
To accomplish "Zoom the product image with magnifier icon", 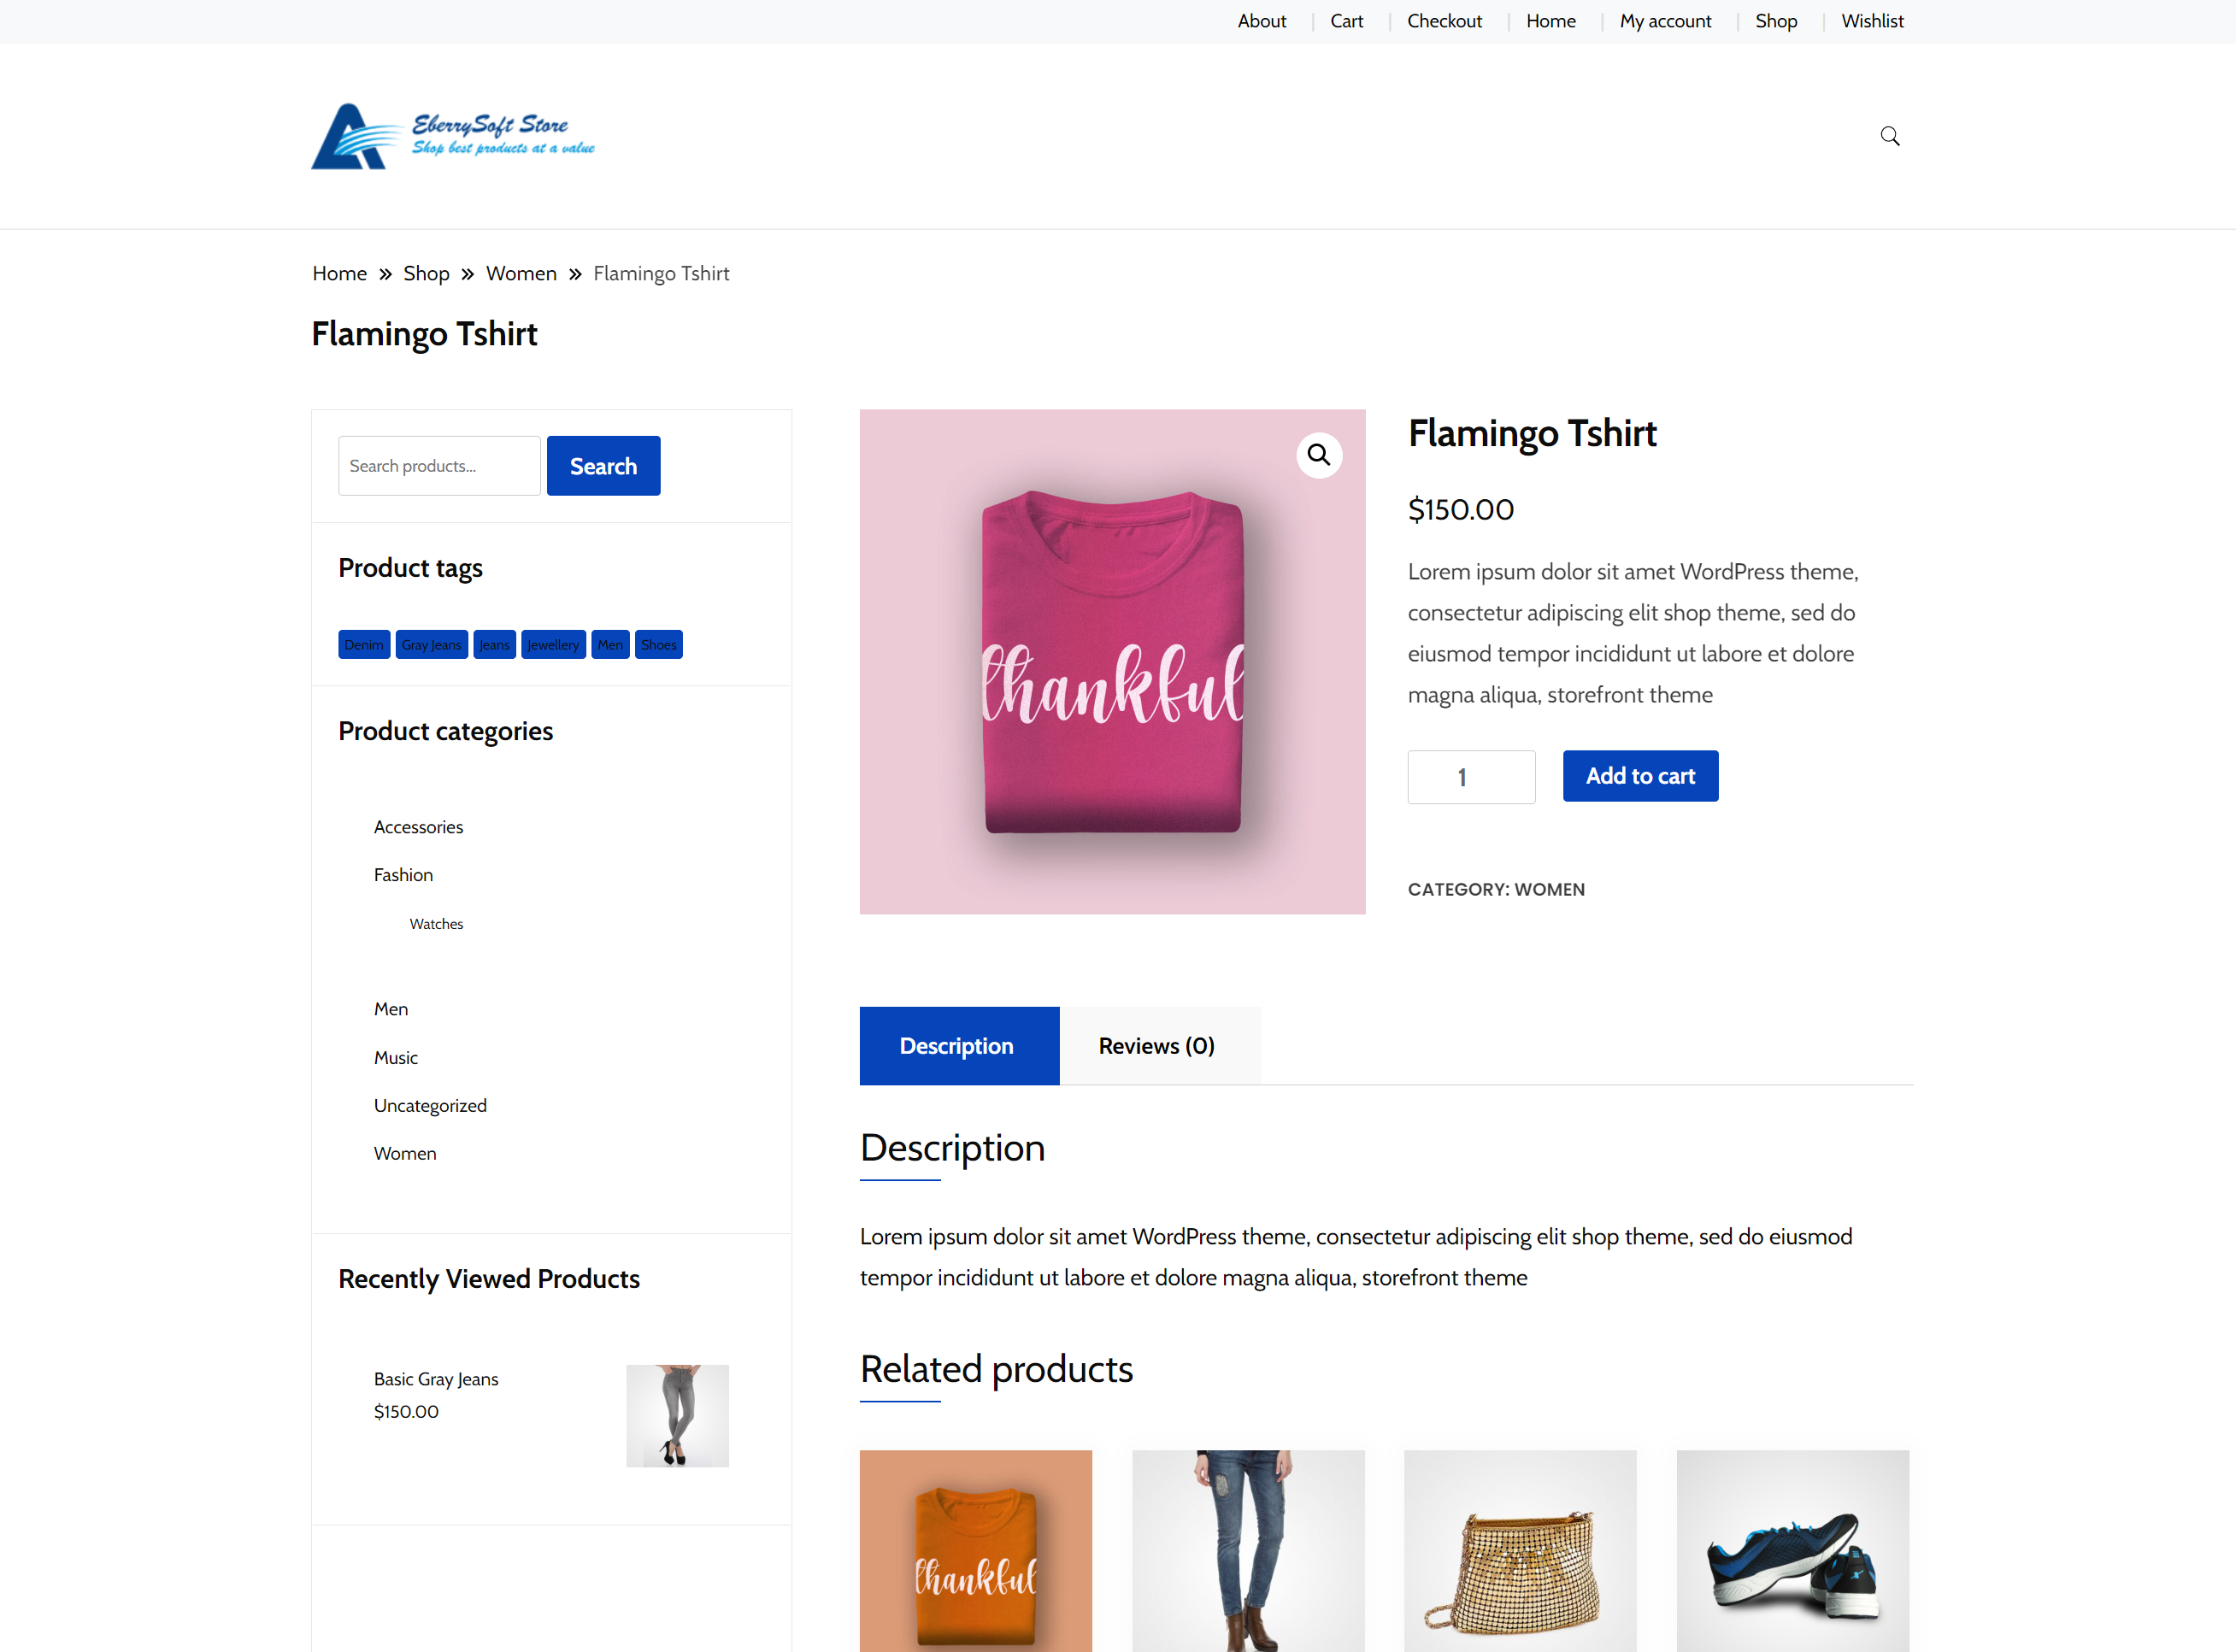I will [x=1319, y=455].
